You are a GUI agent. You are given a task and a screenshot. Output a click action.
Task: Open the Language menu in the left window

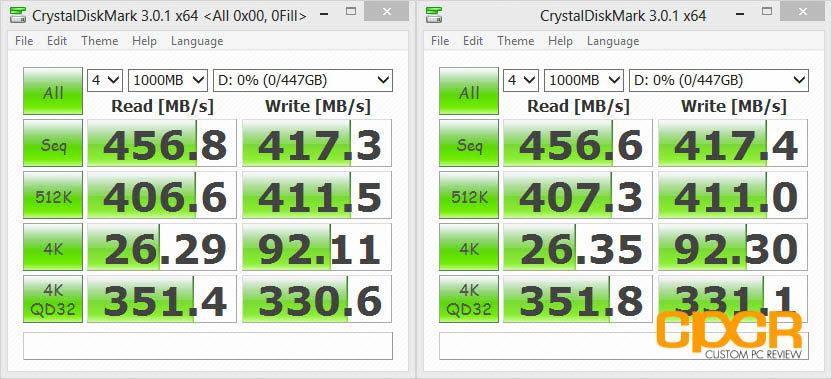tap(197, 41)
